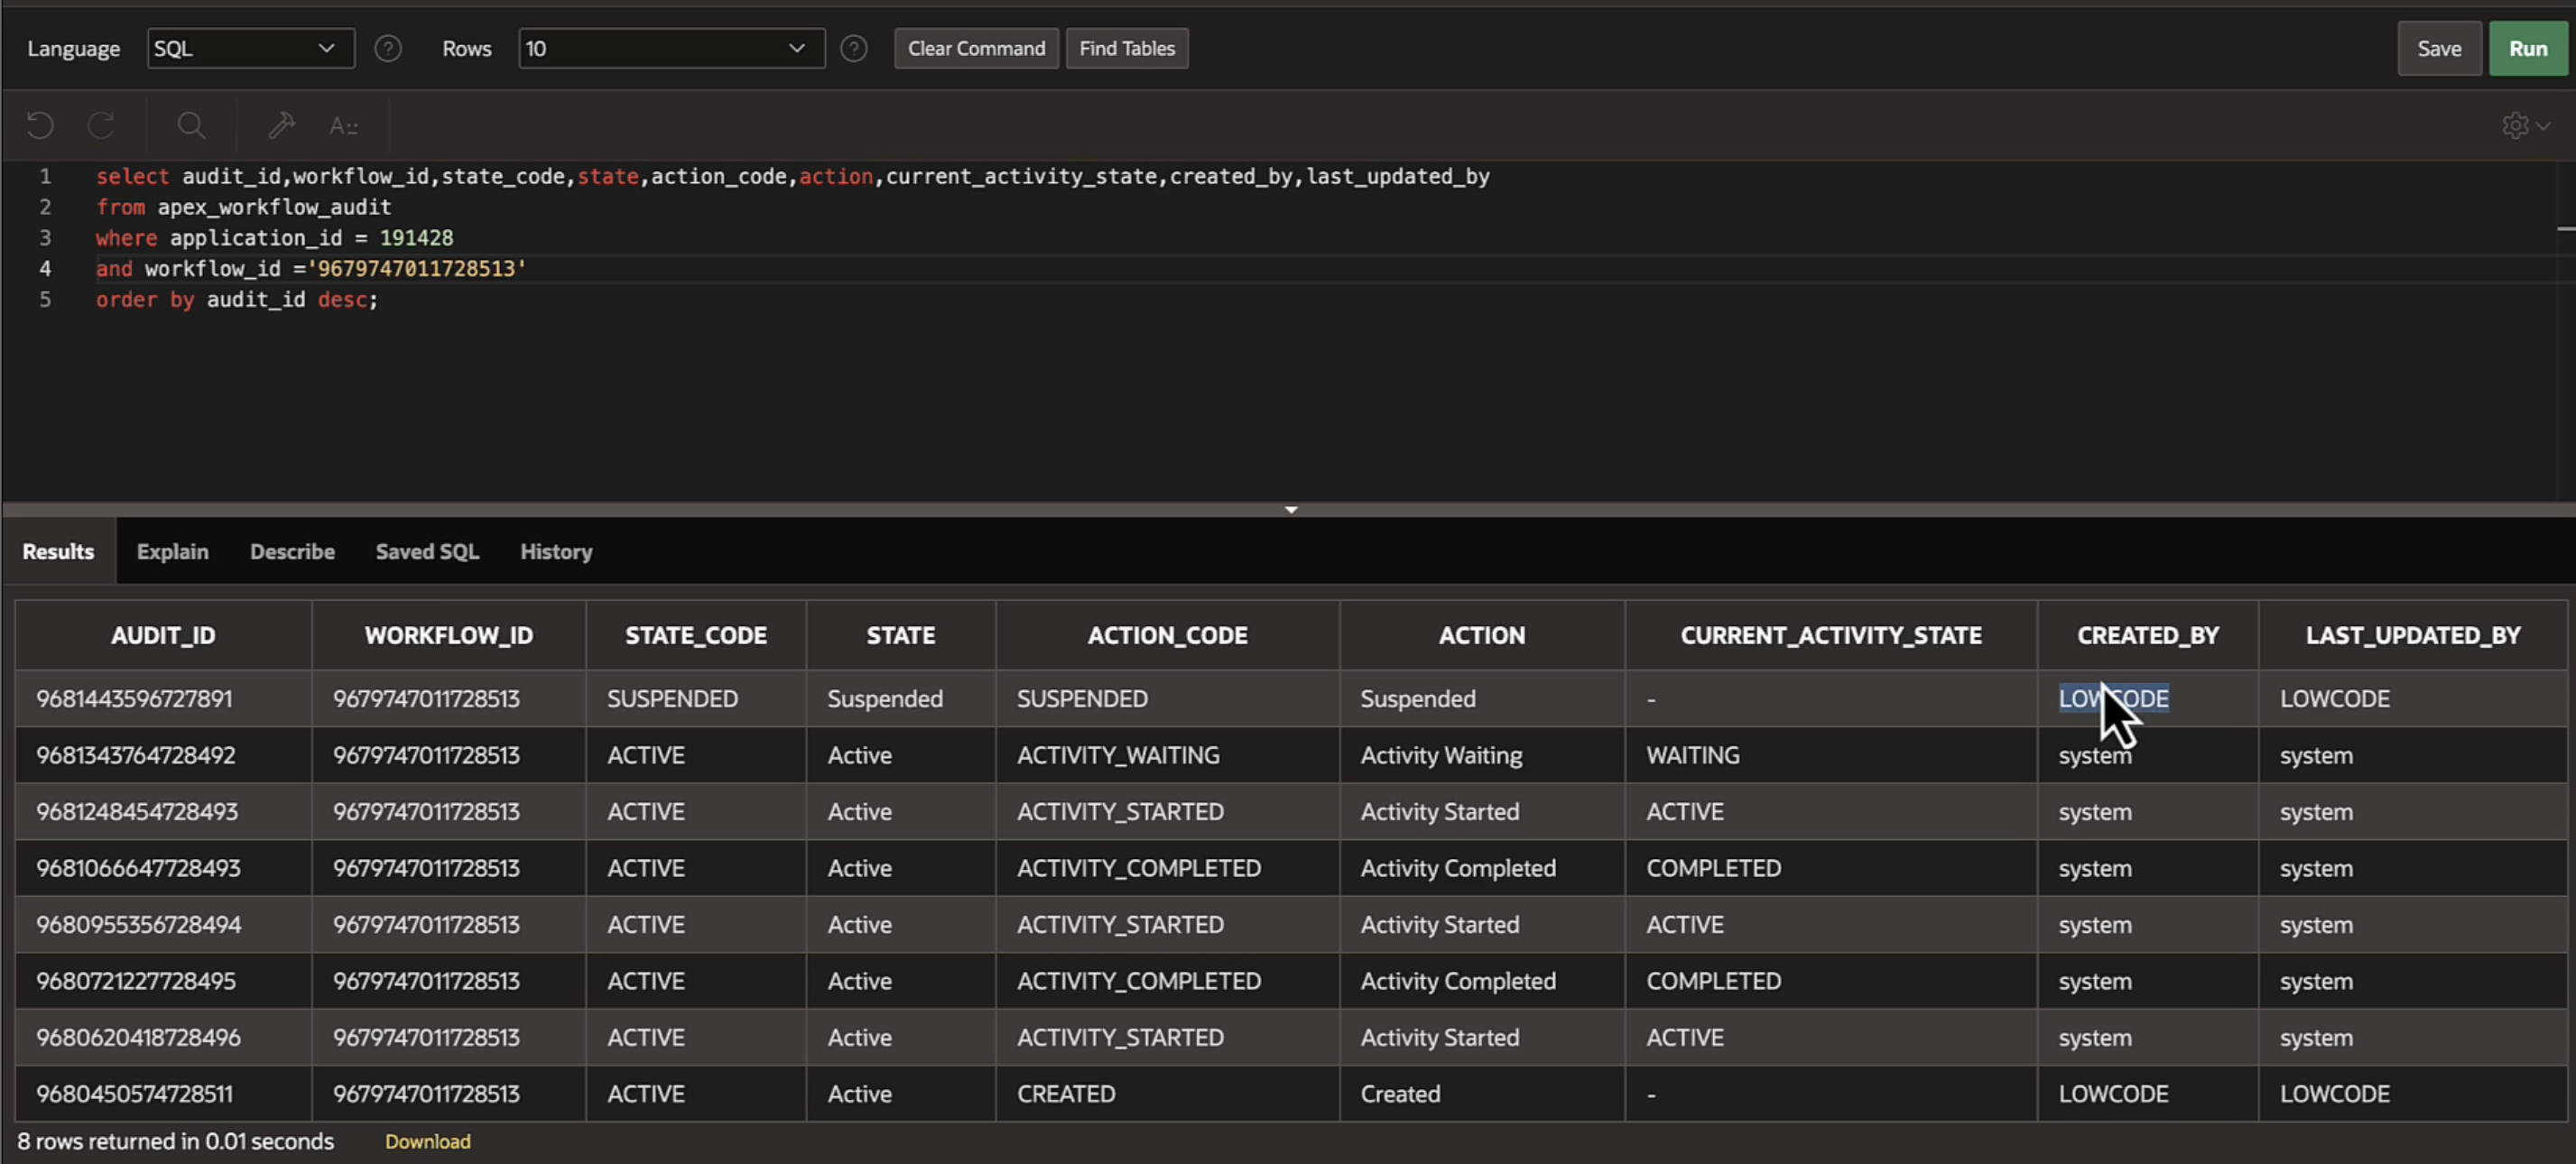Open the Saved SQL tab
Screen dimensions: 2576x1164
[427, 551]
